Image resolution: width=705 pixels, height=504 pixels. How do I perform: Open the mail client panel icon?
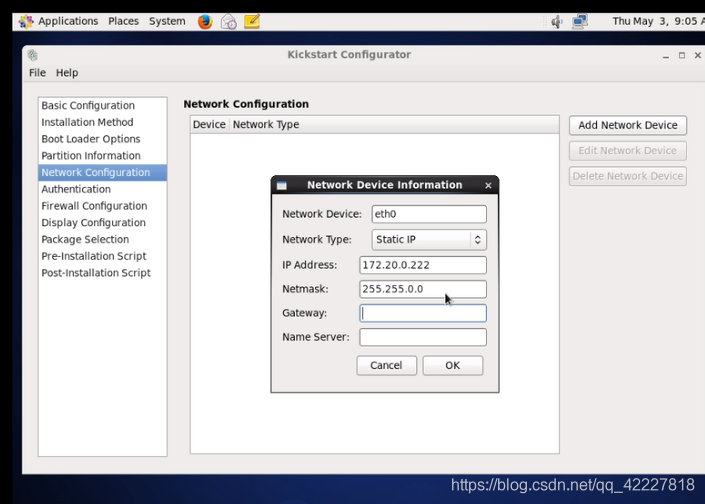tap(229, 21)
